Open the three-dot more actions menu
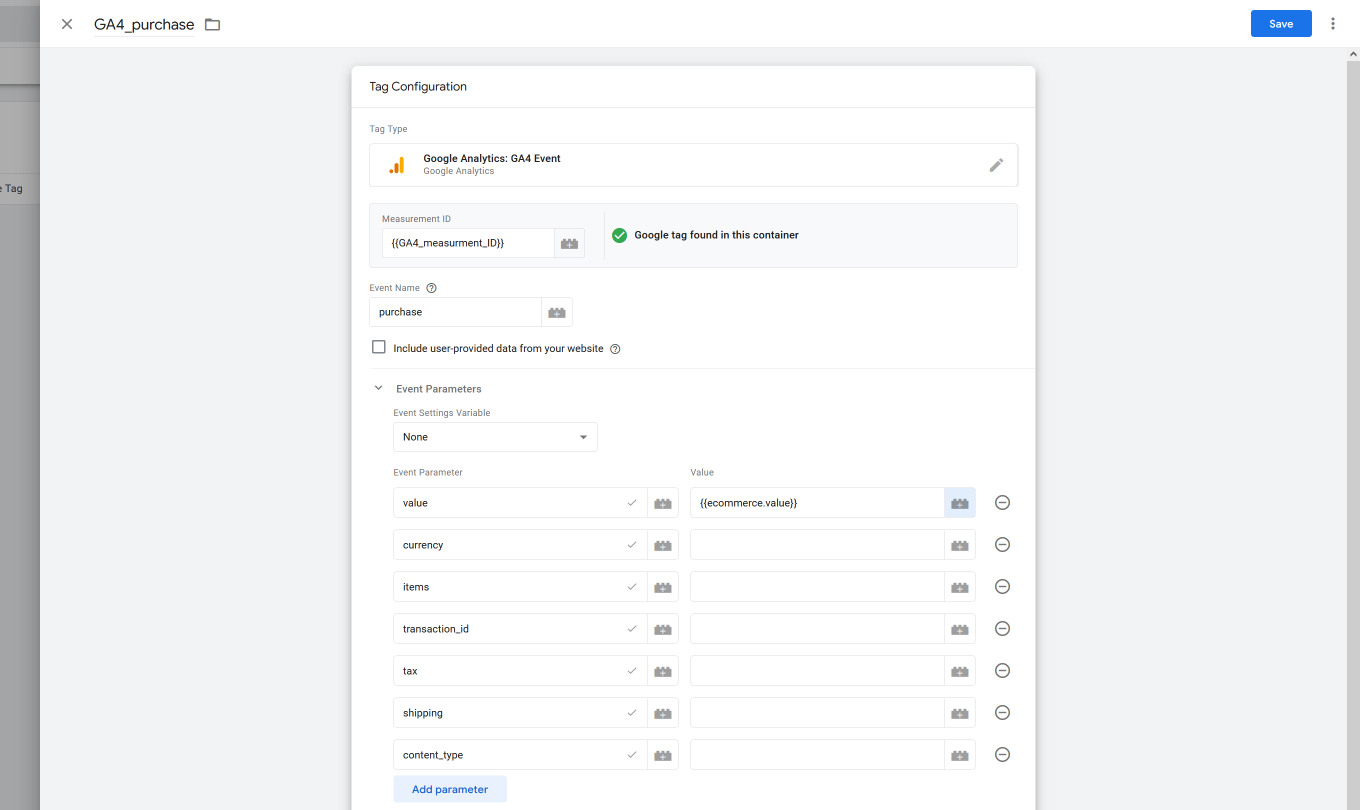 pyautogui.click(x=1333, y=24)
